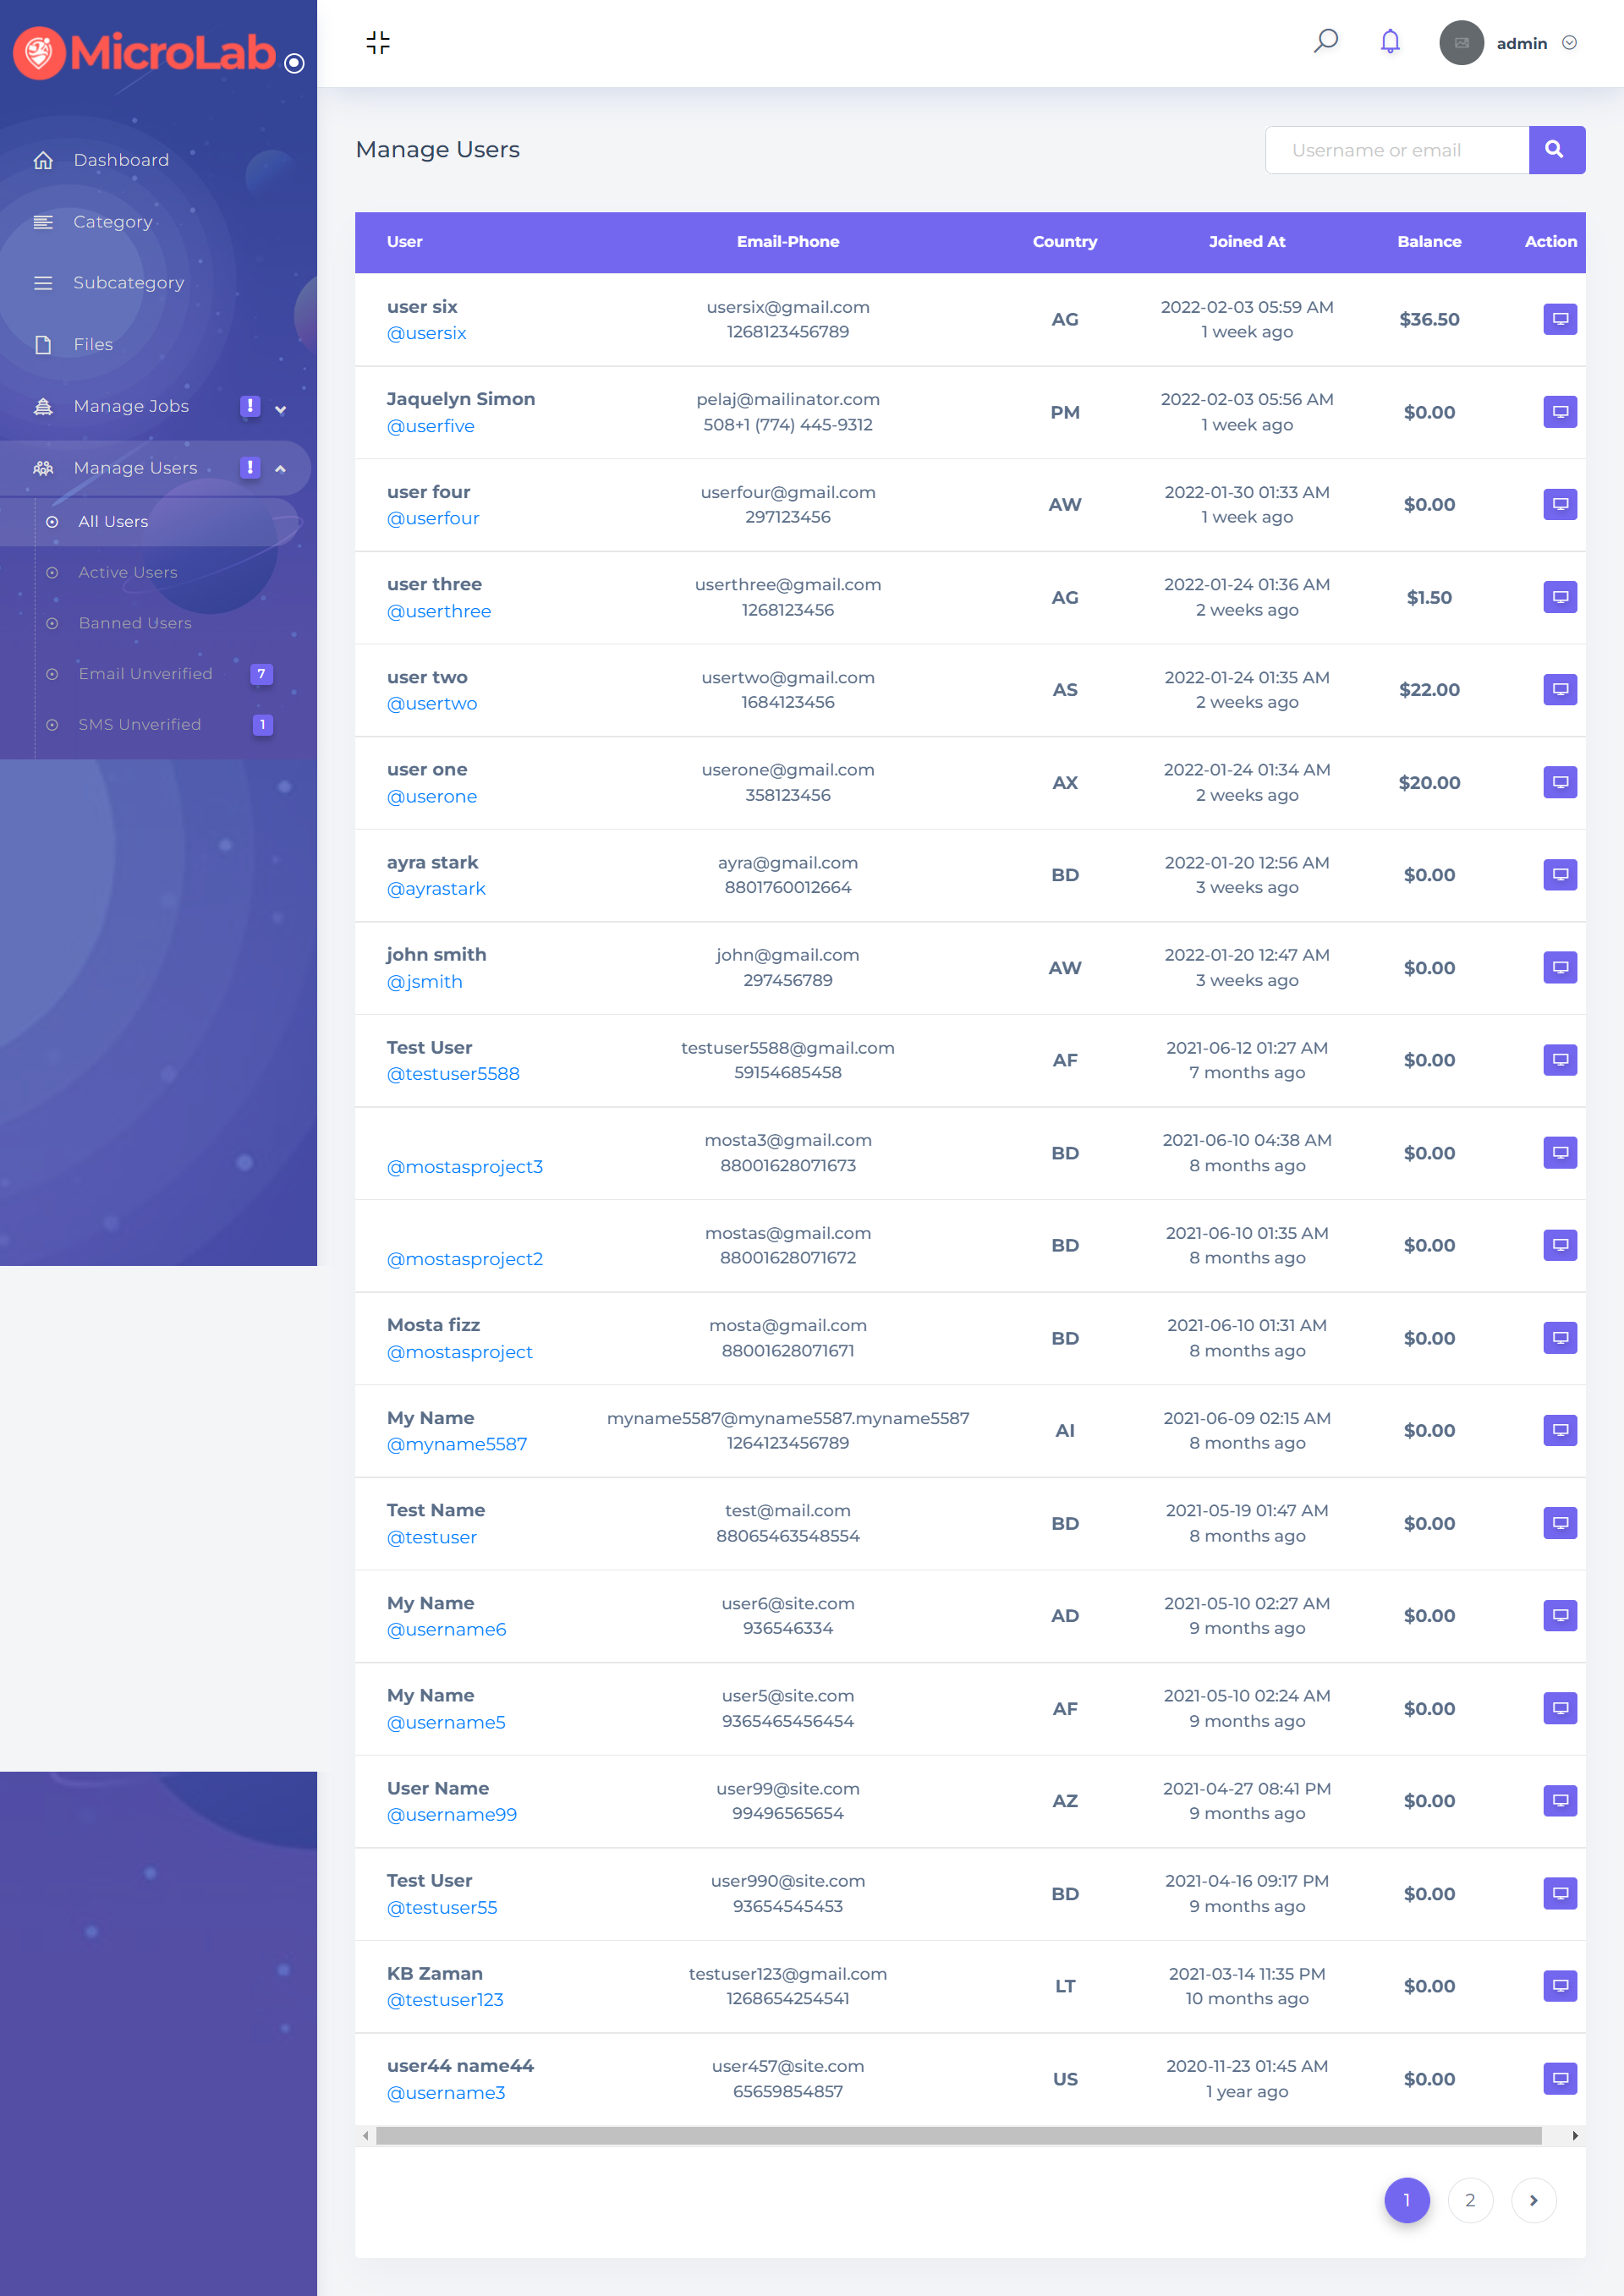Open details icon for user six
The width and height of the screenshot is (1624, 2296).
tap(1558, 319)
